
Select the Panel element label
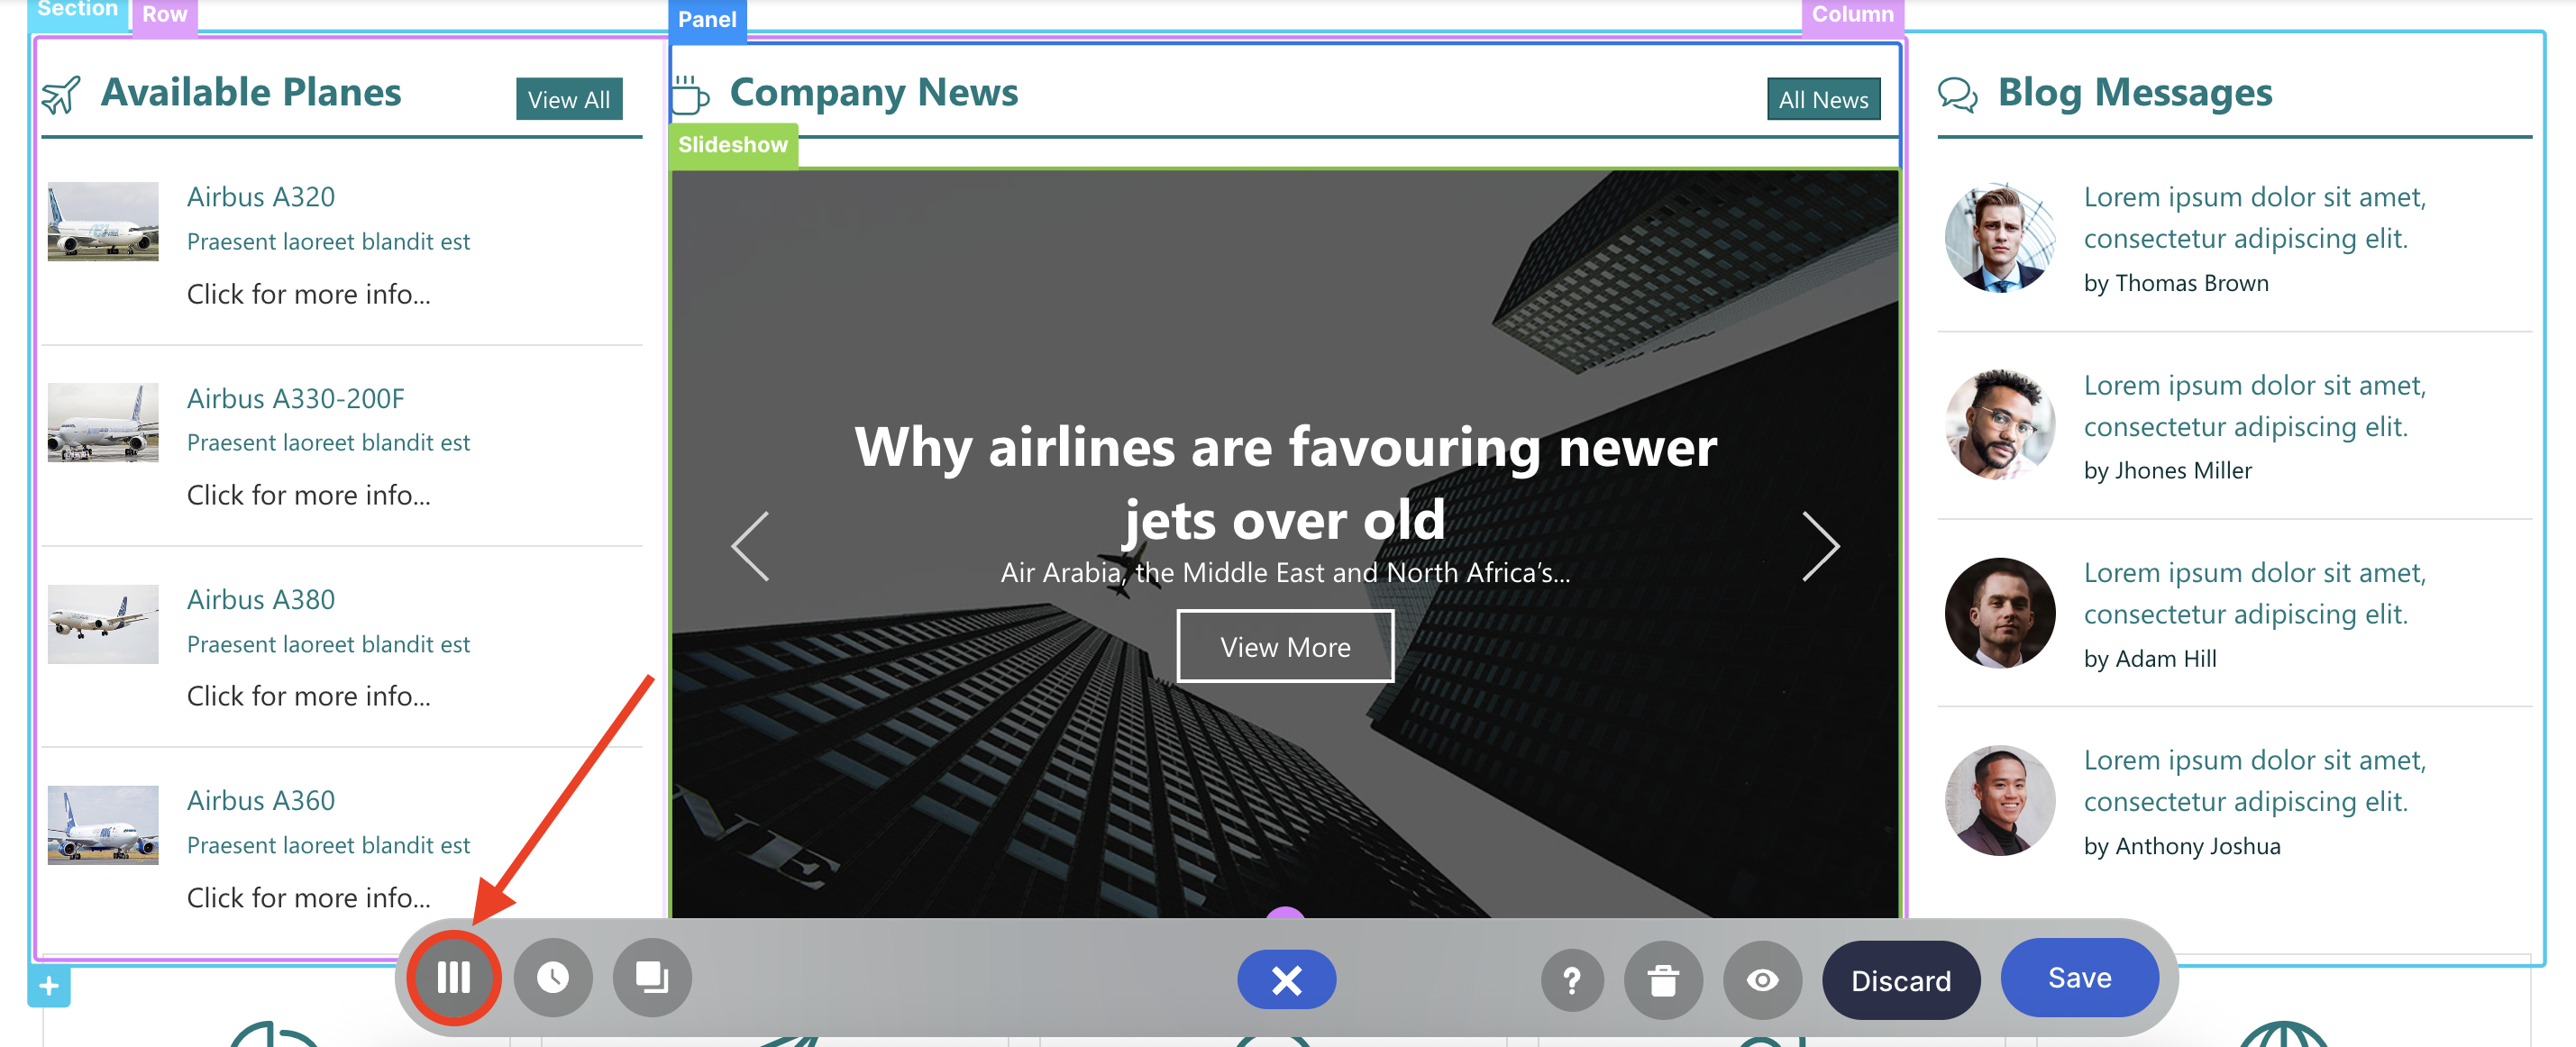tap(707, 19)
